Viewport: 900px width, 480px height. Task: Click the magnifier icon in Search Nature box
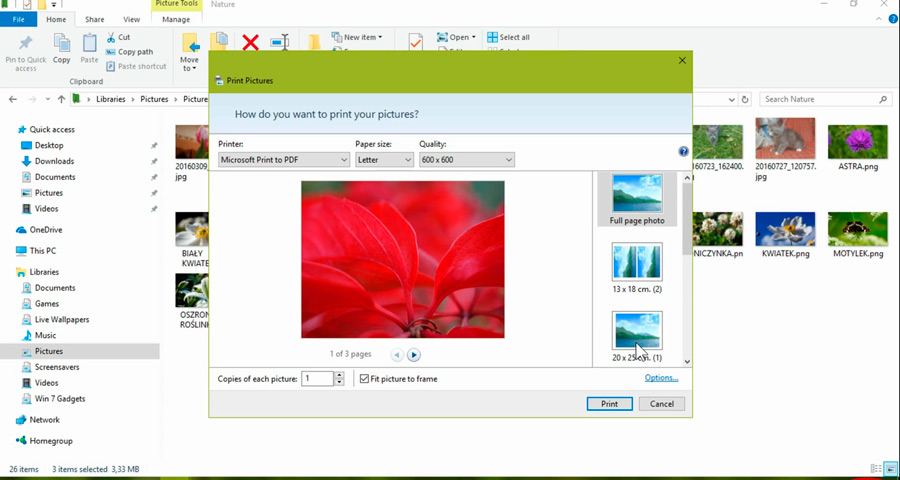[883, 99]
